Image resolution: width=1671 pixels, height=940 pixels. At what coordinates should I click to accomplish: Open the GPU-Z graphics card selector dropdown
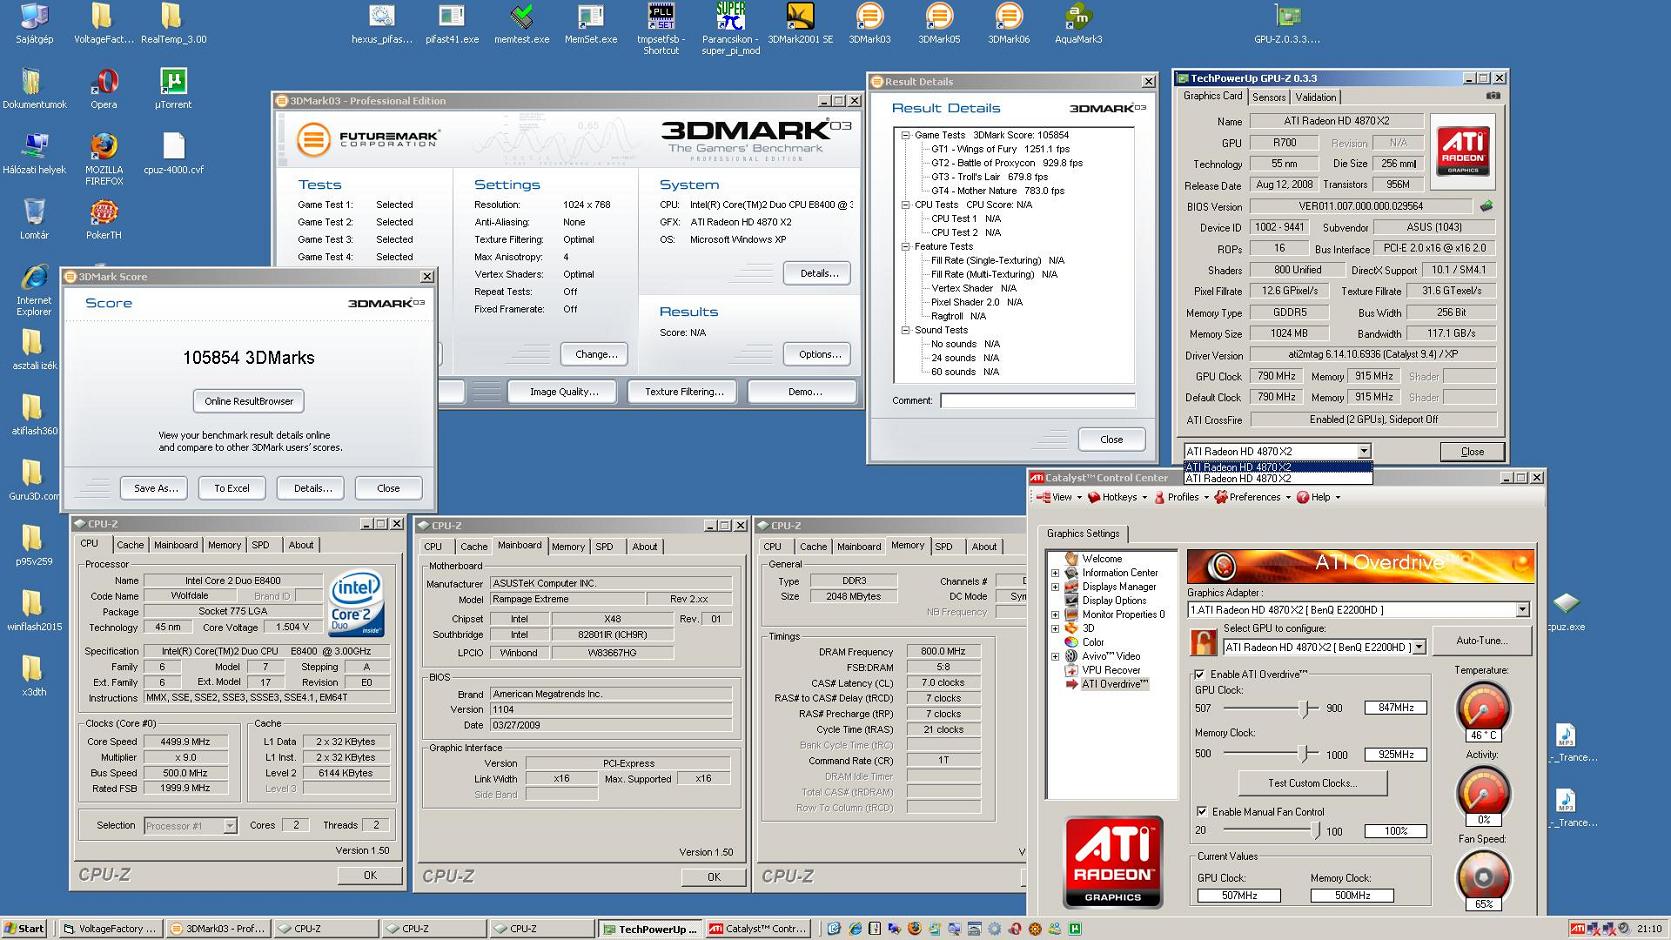(x=1364, y=451)
